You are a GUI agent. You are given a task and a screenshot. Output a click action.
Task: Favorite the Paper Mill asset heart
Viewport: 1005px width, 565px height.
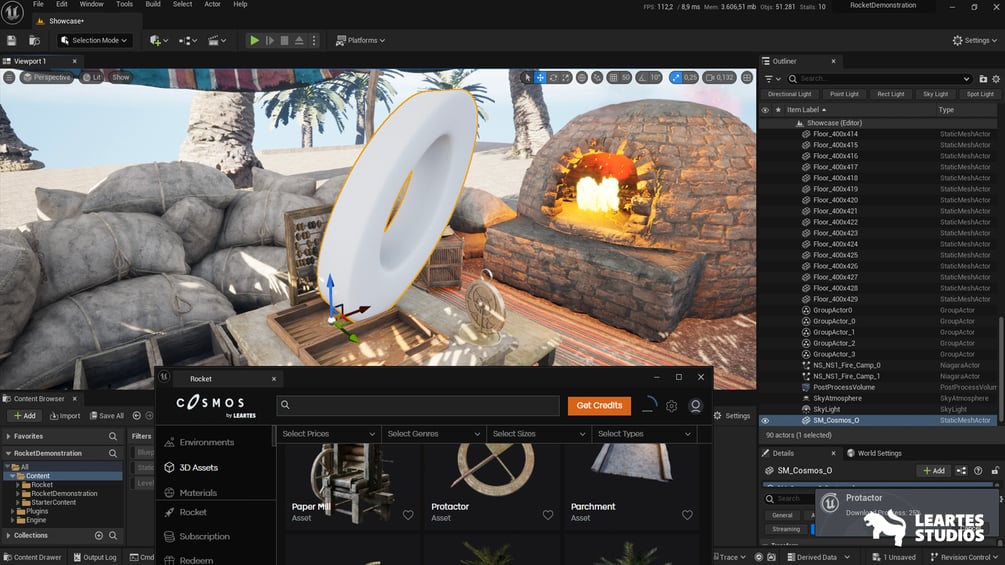tap(408, 515)
